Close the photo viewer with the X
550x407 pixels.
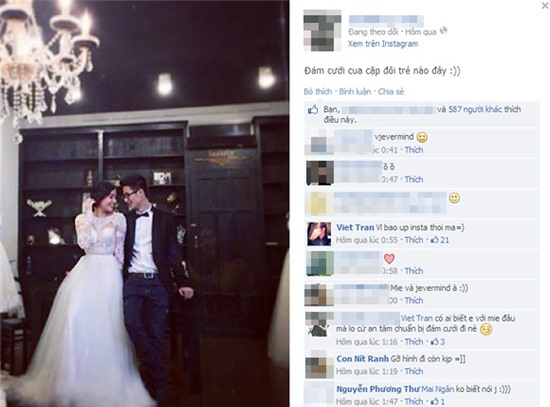click(545, 5)
